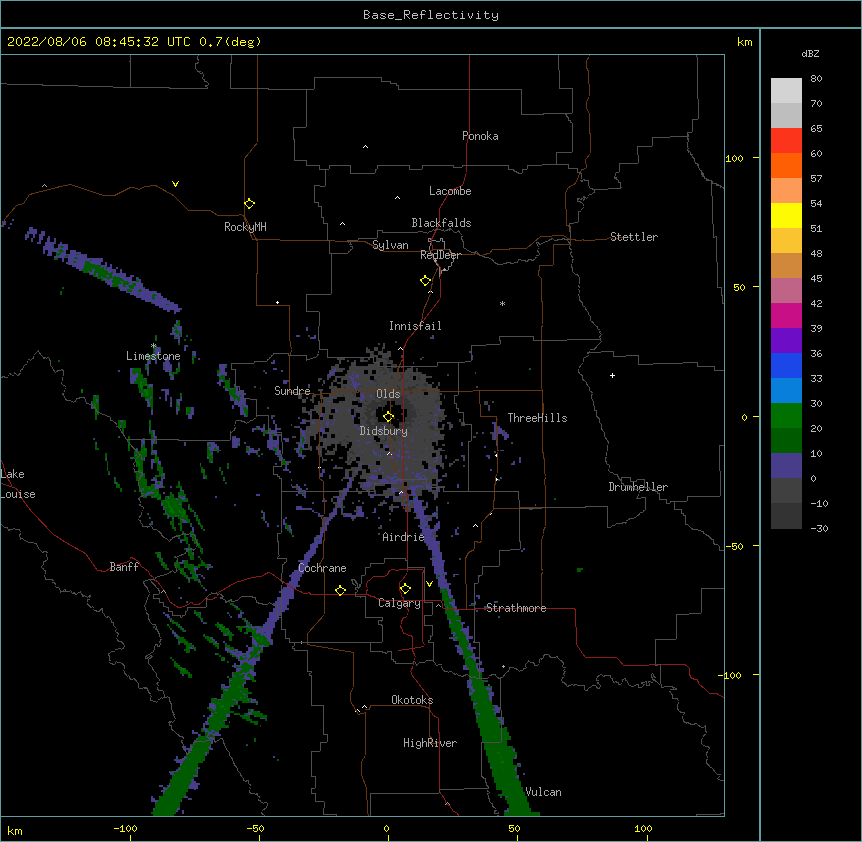The image size is (862, 842).
Task: Click the -50 tick on the right vertical axis
Action: [734, 546]
